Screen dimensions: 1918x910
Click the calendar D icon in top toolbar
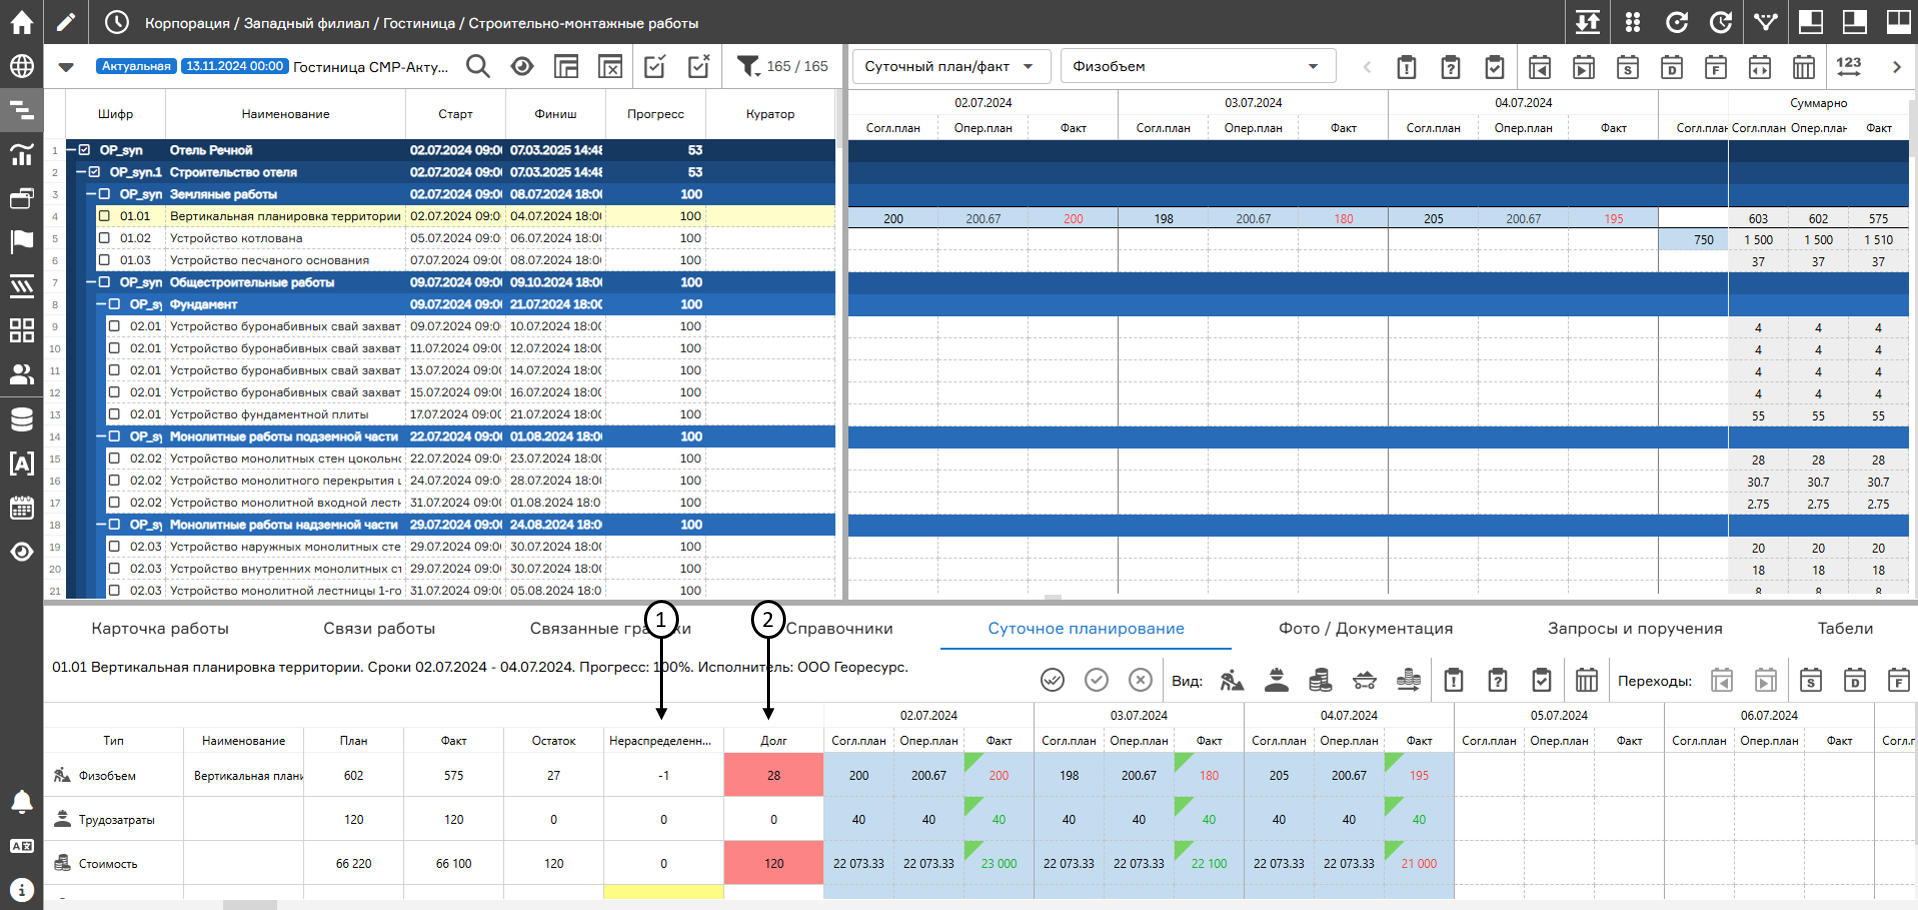(1671, 67)
